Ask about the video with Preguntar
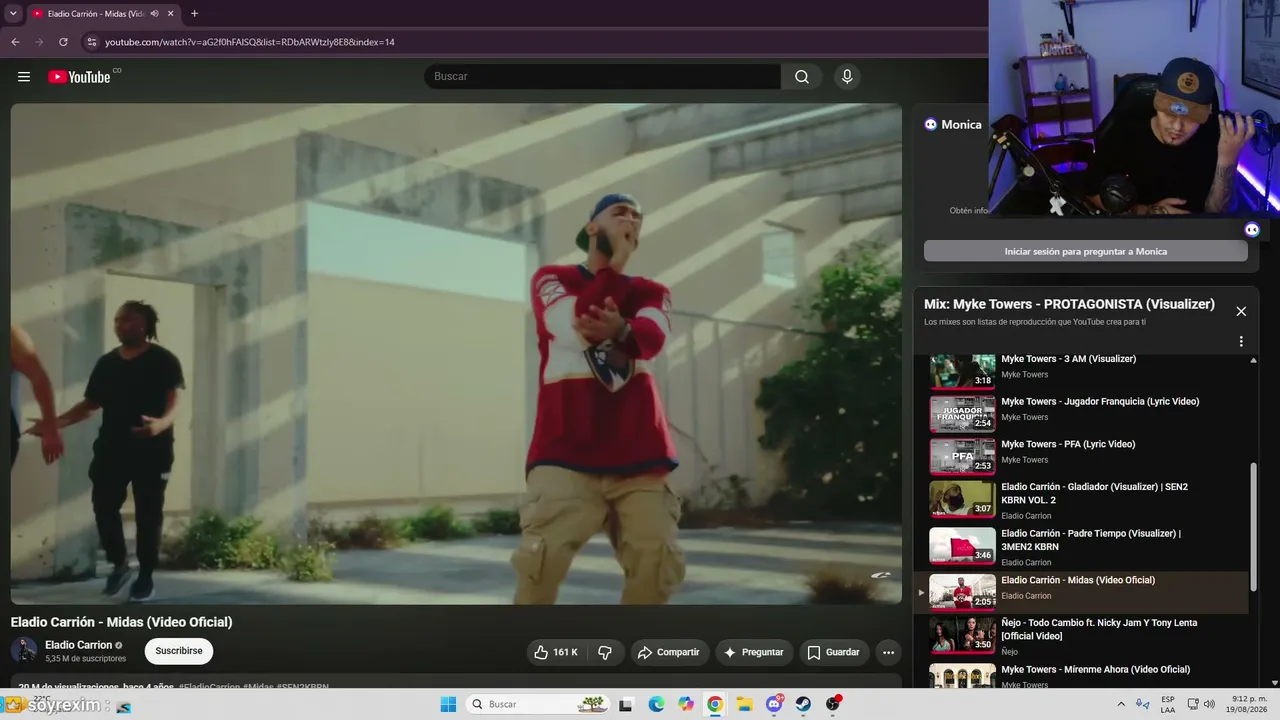This screenshot has width=1280, height=720. (754, 652)
